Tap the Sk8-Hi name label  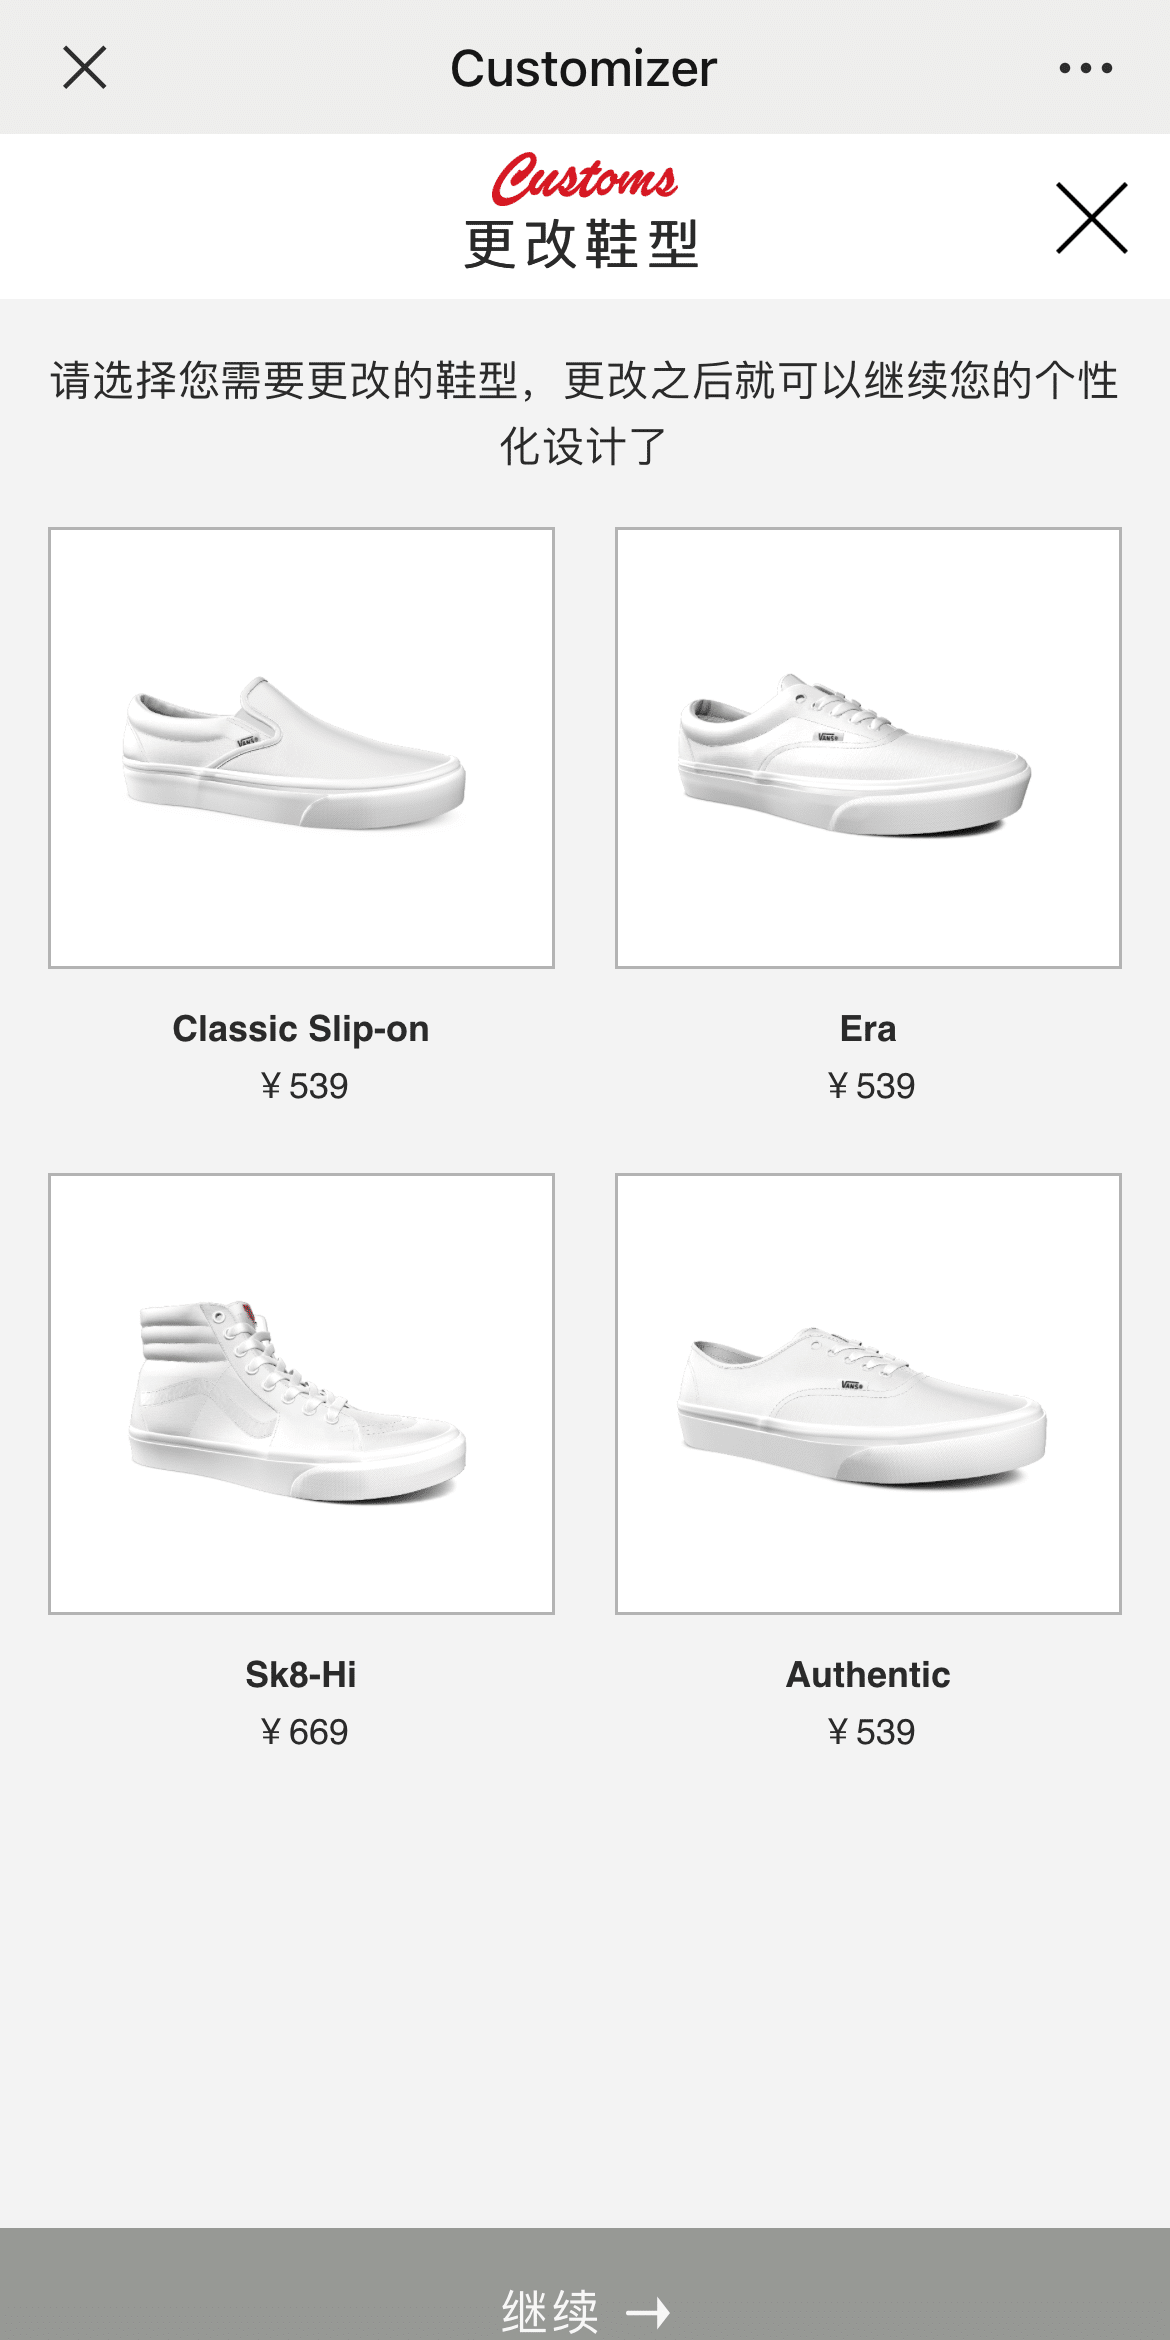pos(301,1675)
